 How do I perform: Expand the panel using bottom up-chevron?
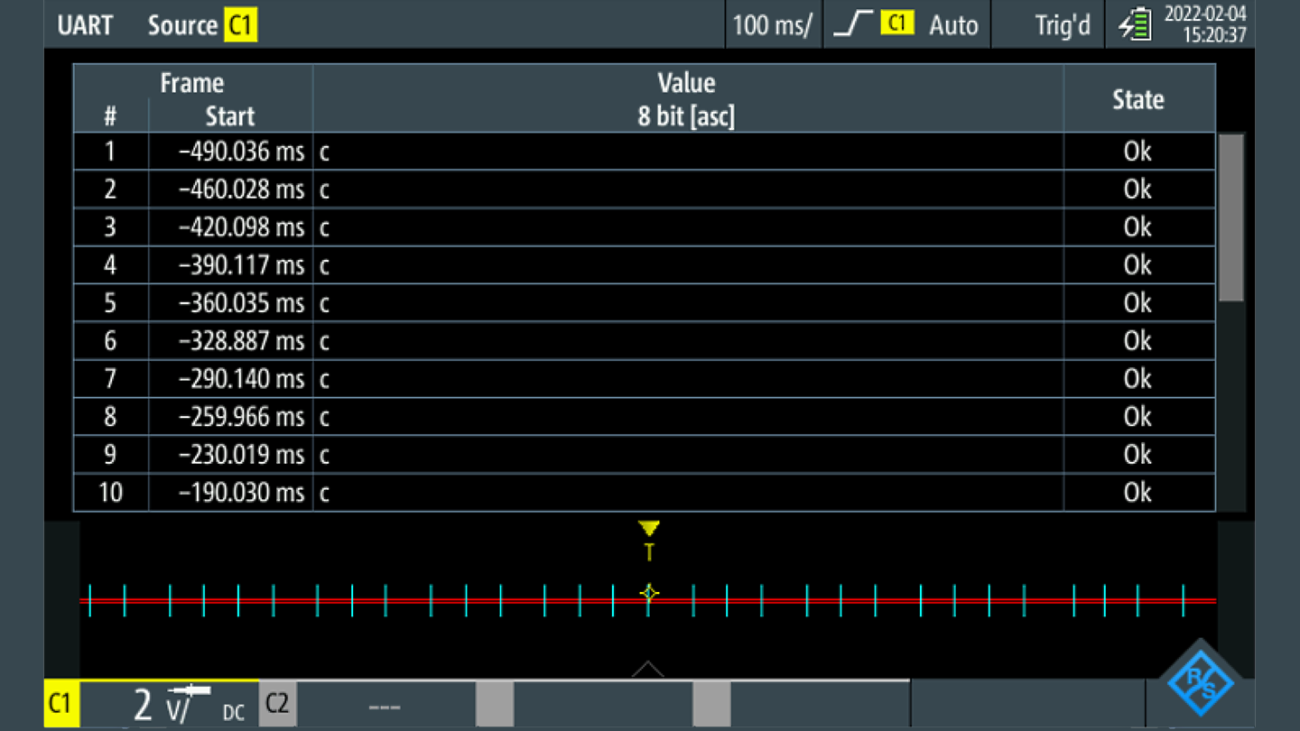click(x=648, y=669)
